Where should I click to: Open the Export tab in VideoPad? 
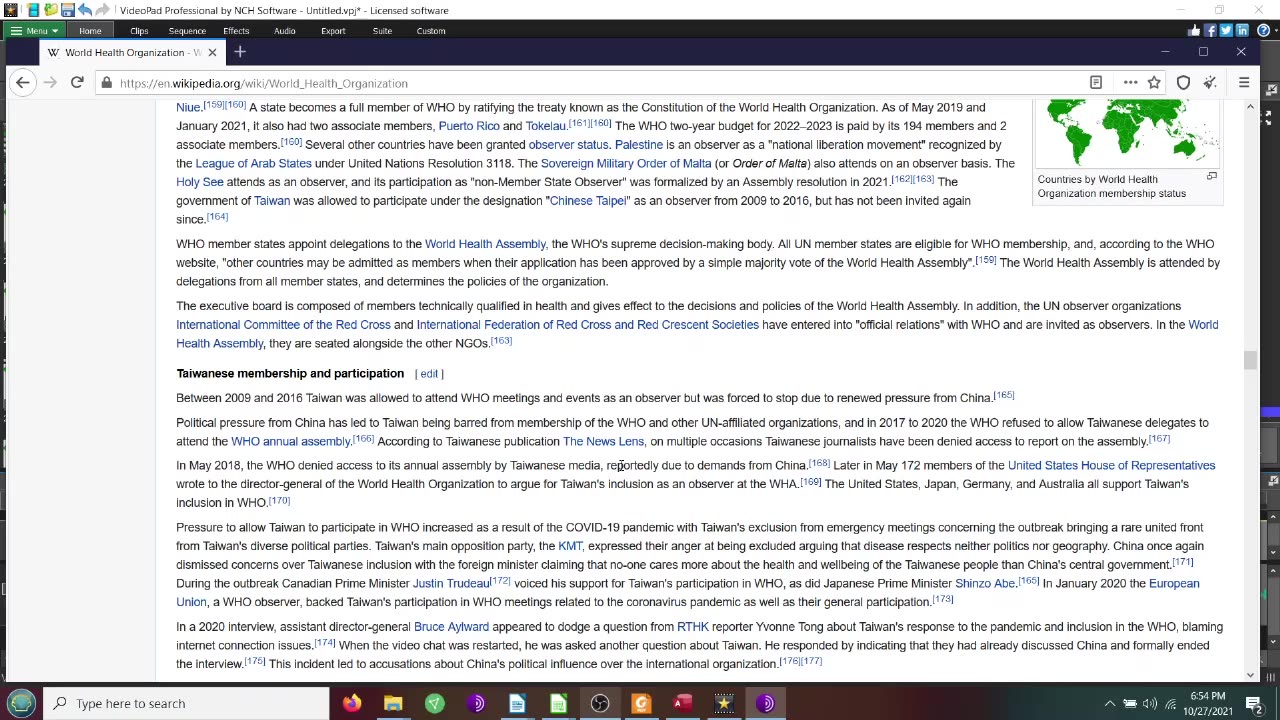coord(333,31)
